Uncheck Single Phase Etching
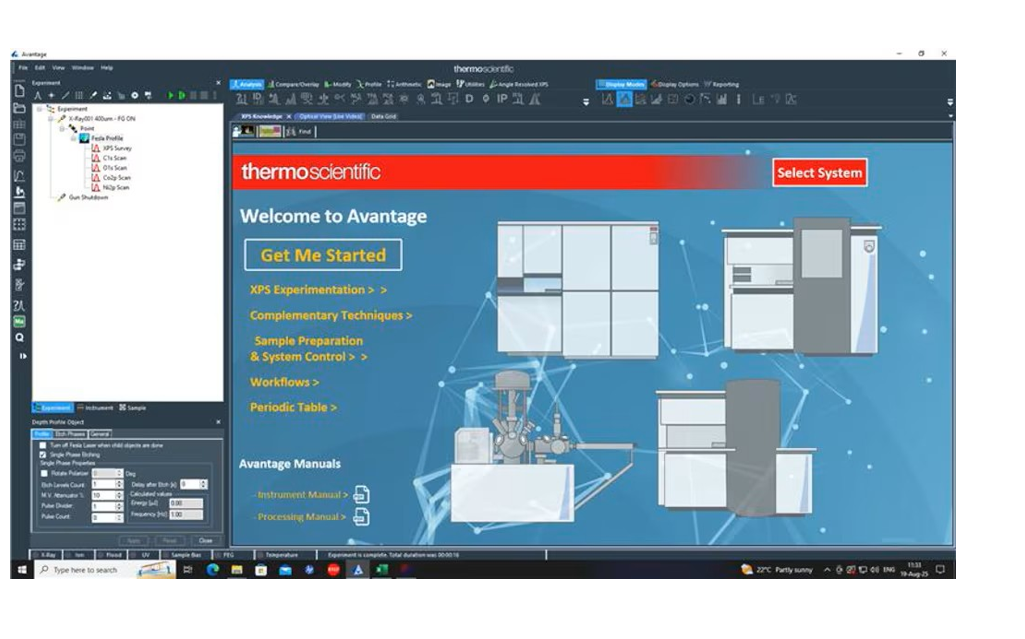Viewport: 1025px width, 639px height. 42,455
